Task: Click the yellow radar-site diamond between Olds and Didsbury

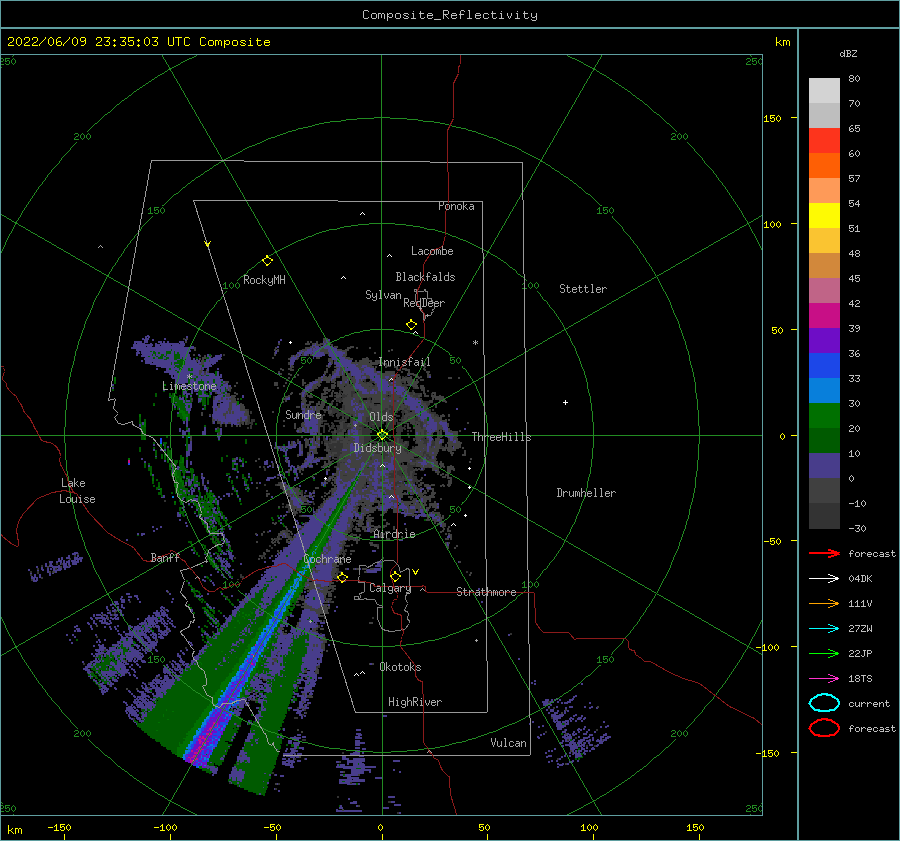Action: pos(382,435)
